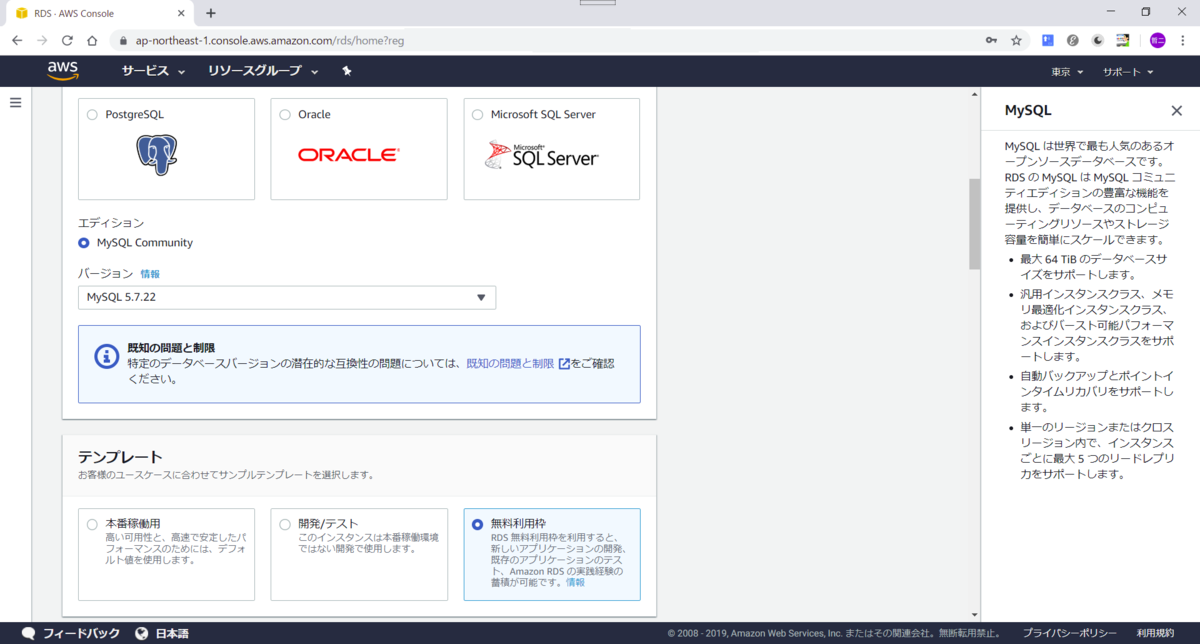Close the RDS - AWS Console tab
Screen dimensions: 1200x644
182,13
